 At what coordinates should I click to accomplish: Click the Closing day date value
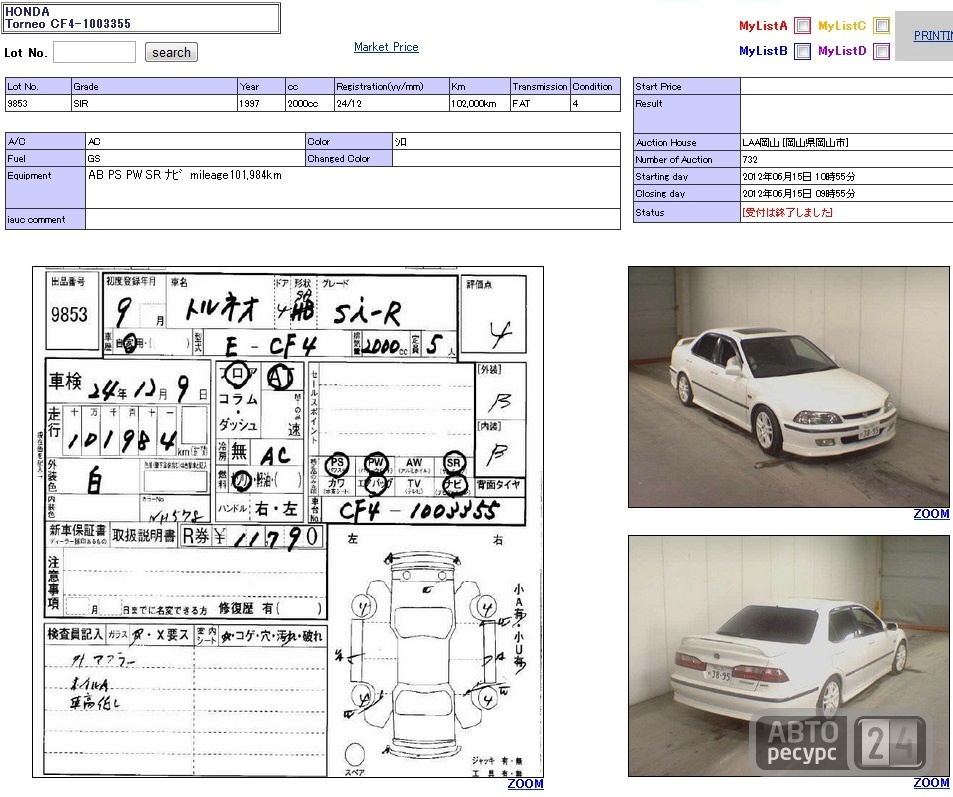[x=799, y=193]
